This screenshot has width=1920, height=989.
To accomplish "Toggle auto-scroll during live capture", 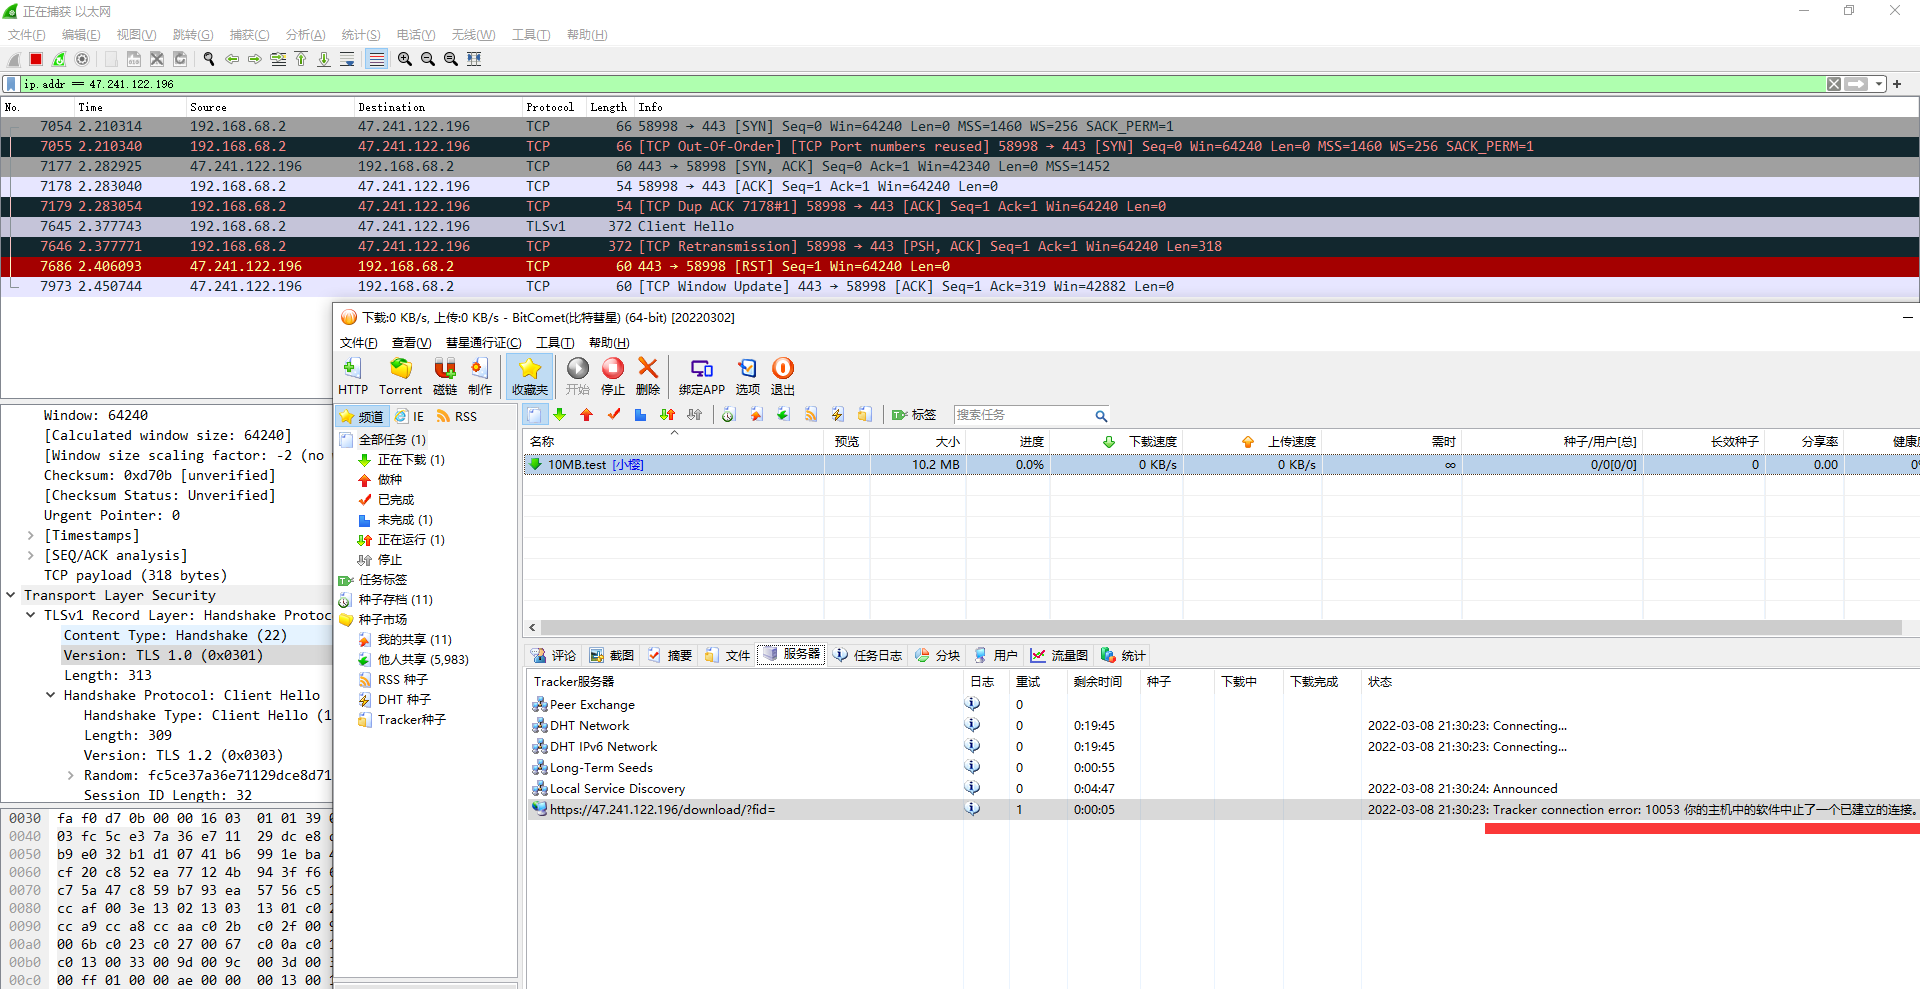I will (x=347, y=59).
